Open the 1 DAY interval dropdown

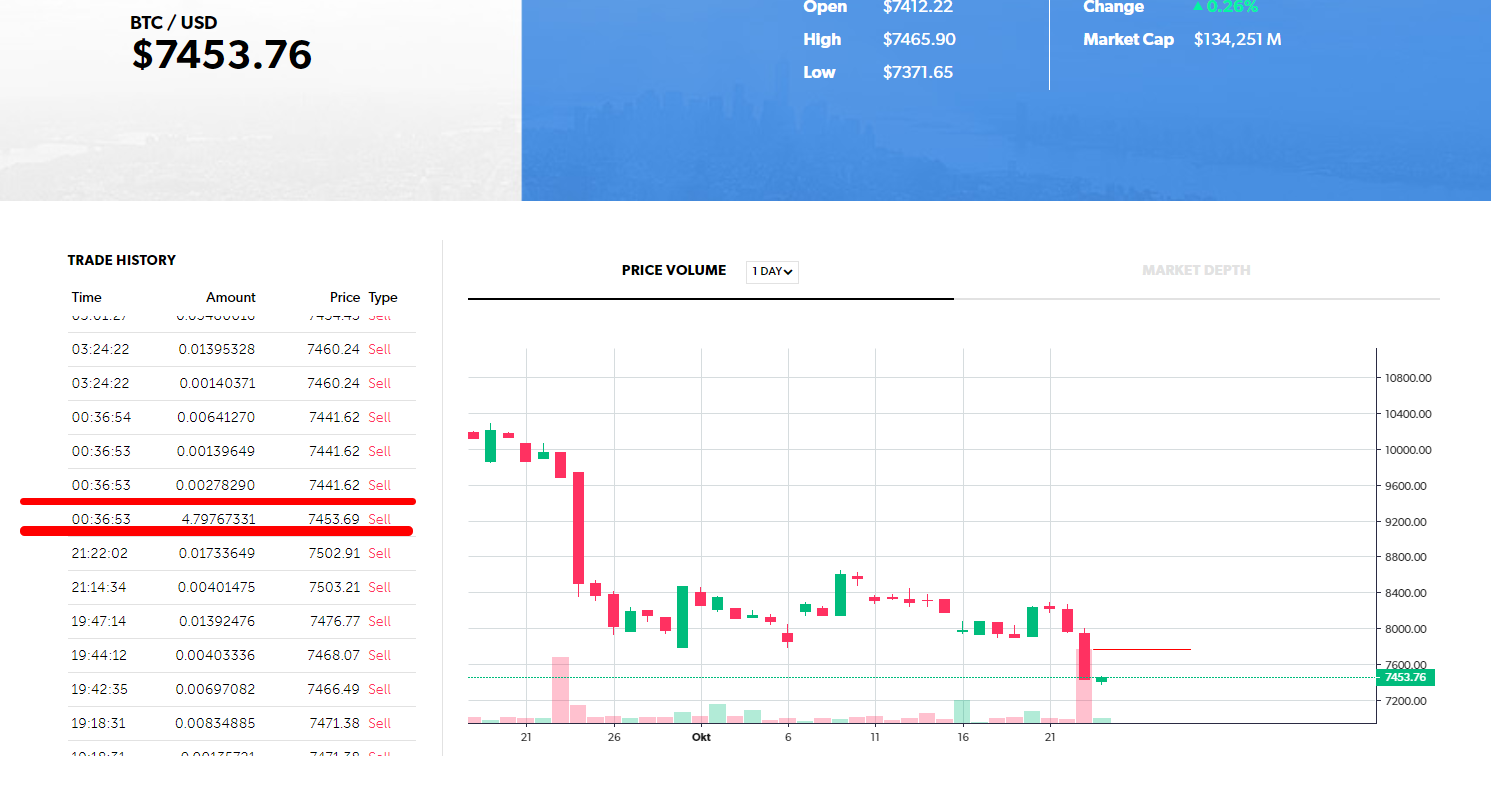pos(772,272)
